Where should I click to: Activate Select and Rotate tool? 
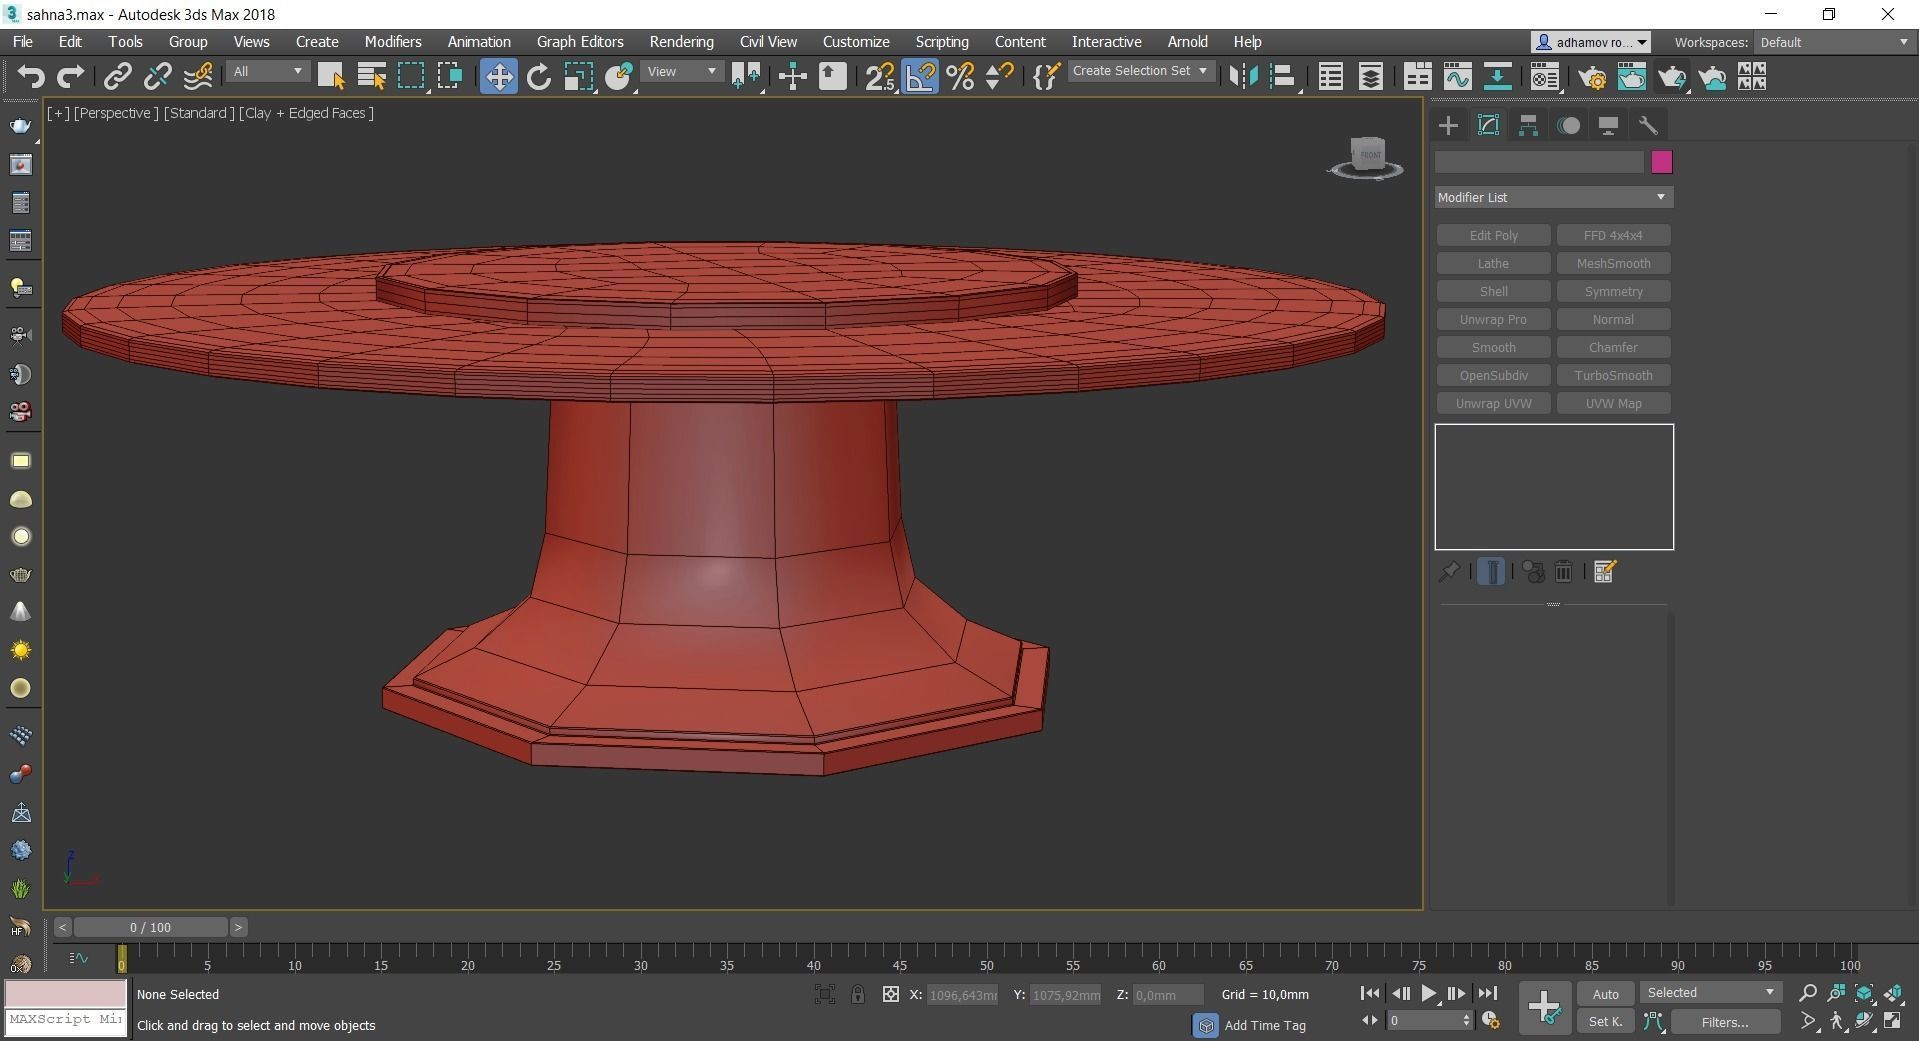pyautogui.click(x=539, y=77)
